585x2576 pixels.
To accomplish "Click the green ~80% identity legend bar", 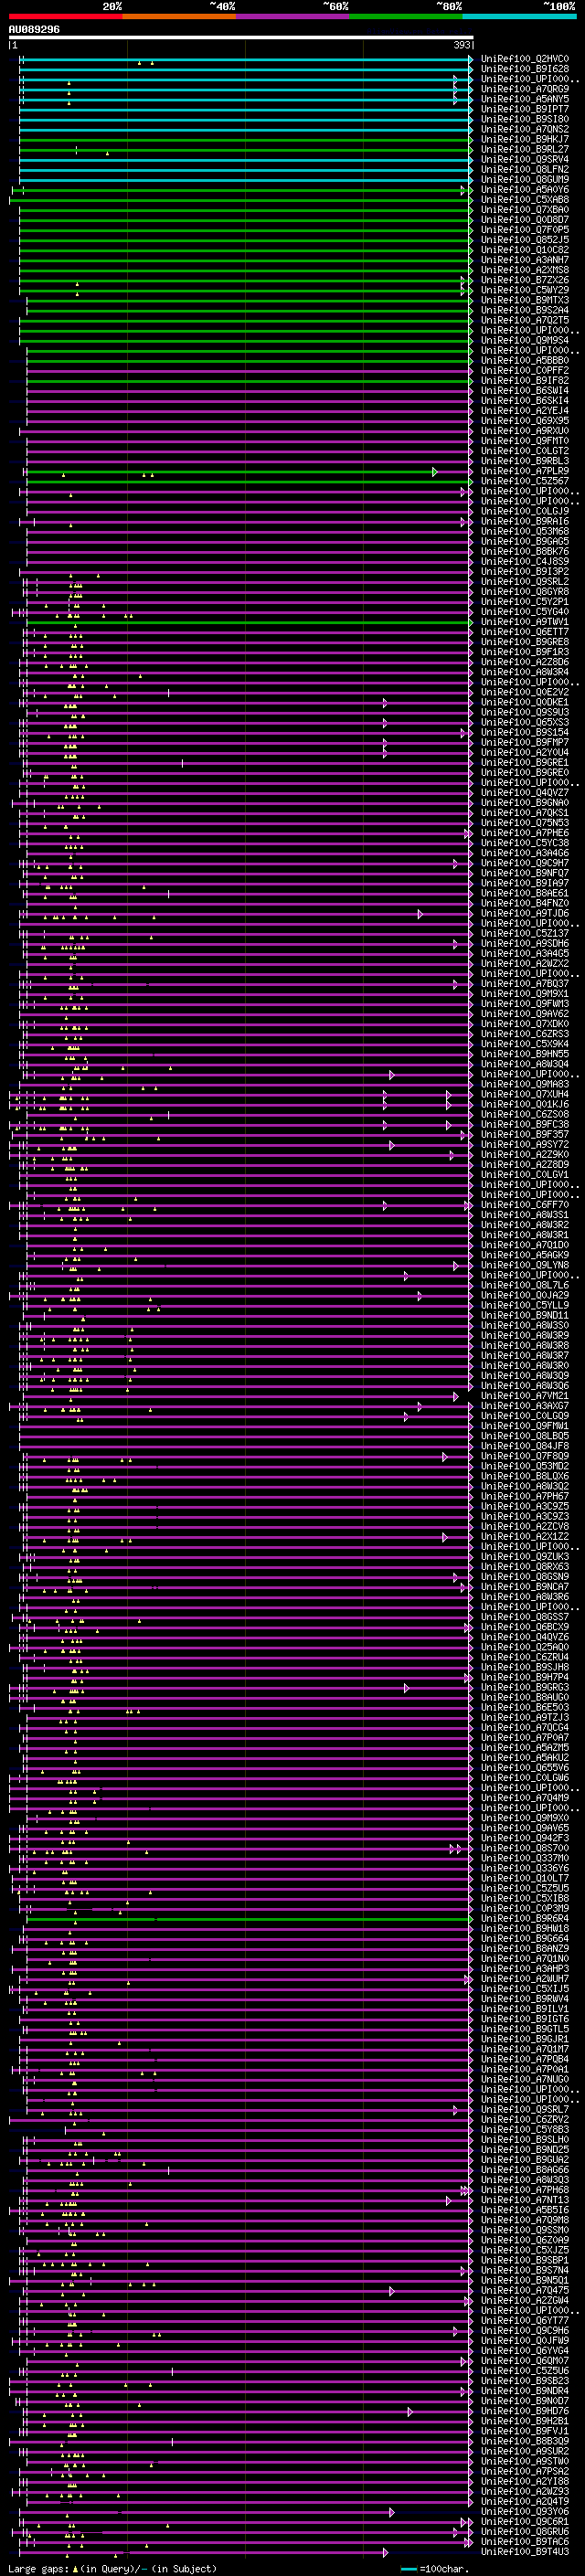I will pyautogui.click(x=406, y=17).
